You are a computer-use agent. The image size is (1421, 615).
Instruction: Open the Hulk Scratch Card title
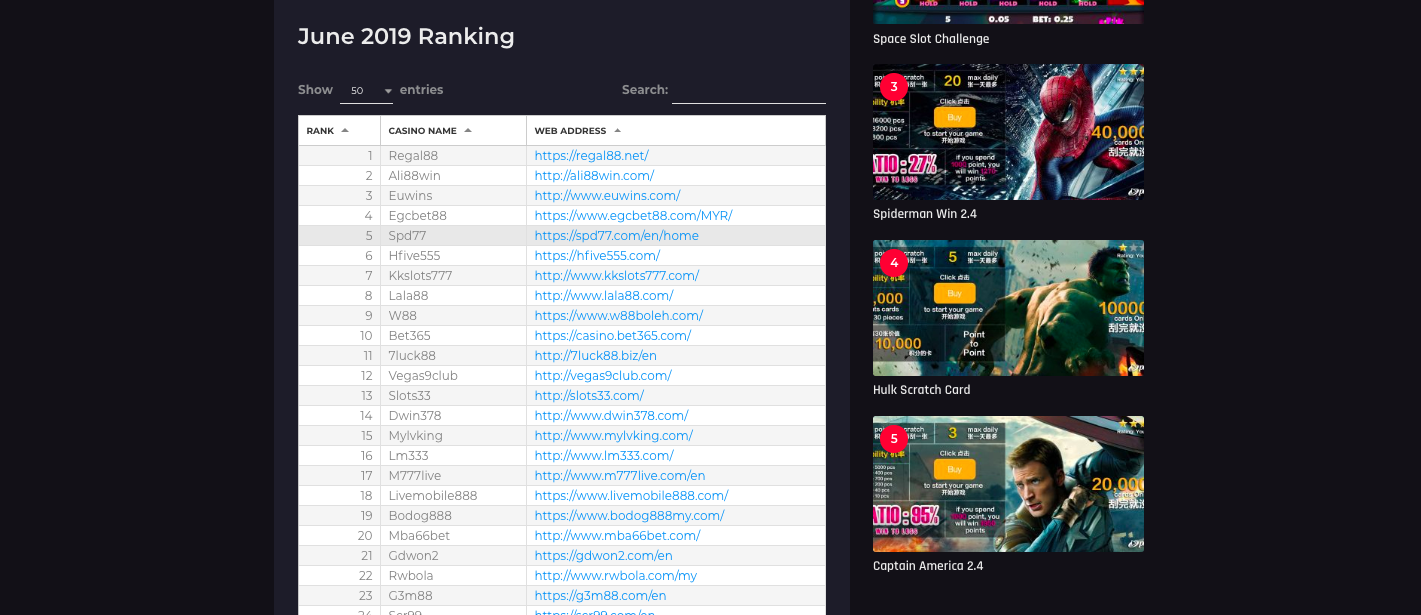pyautogui.click(x=921, y=390)
